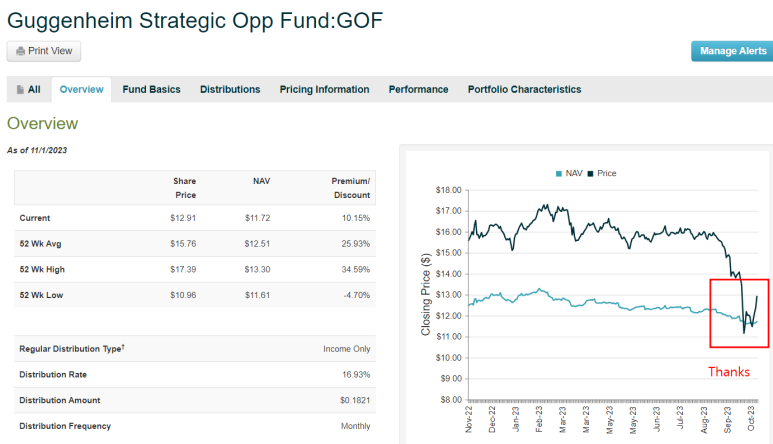
Task: Click 52 week average premium 25.93%
Action: tap(356, 243)
